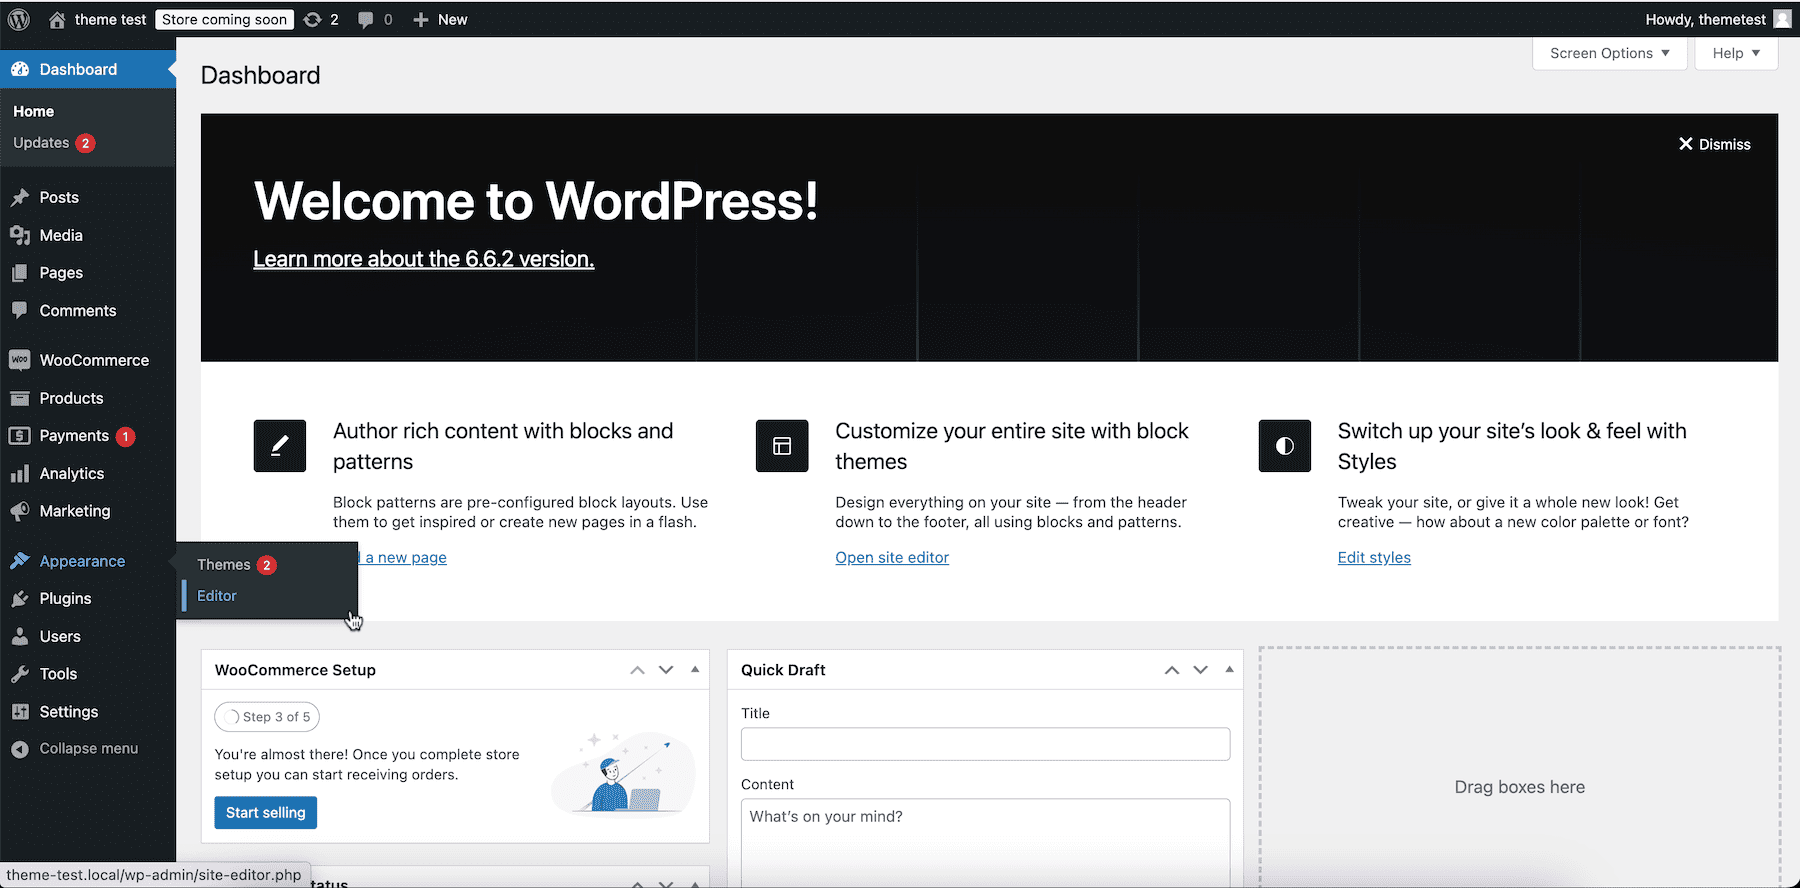Screen dimensions: 1800x888
Task: Toggle the Quick Draft panel triangle
Action: (1229, 670)
